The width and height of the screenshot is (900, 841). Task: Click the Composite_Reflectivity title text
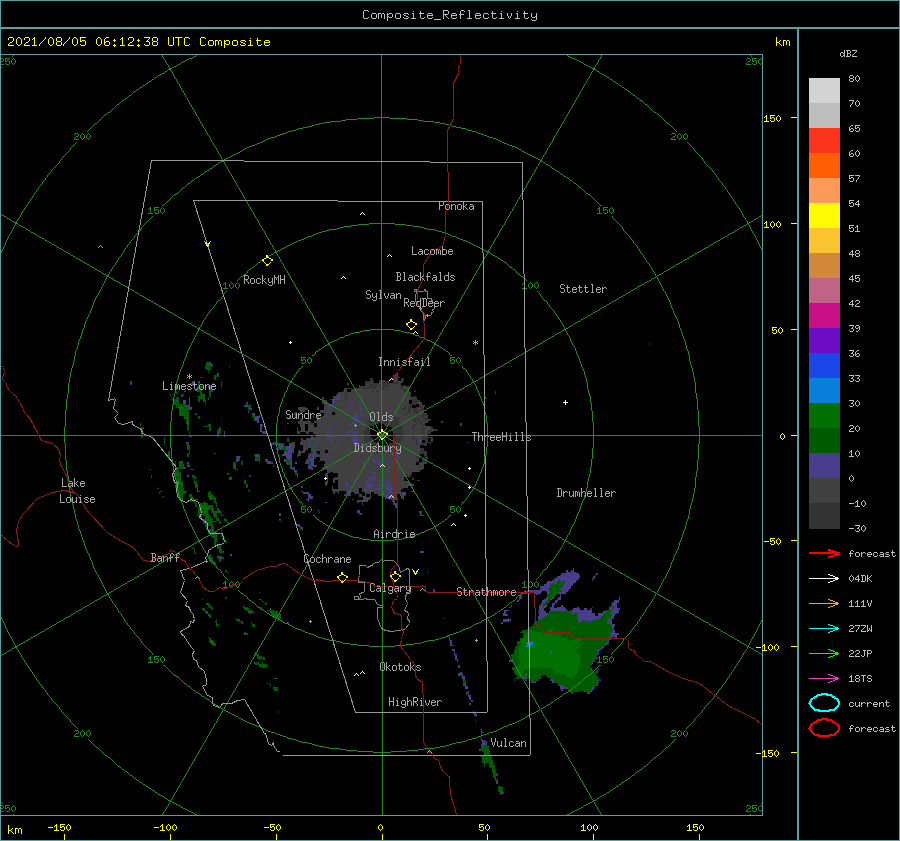[x=450, y=15]
